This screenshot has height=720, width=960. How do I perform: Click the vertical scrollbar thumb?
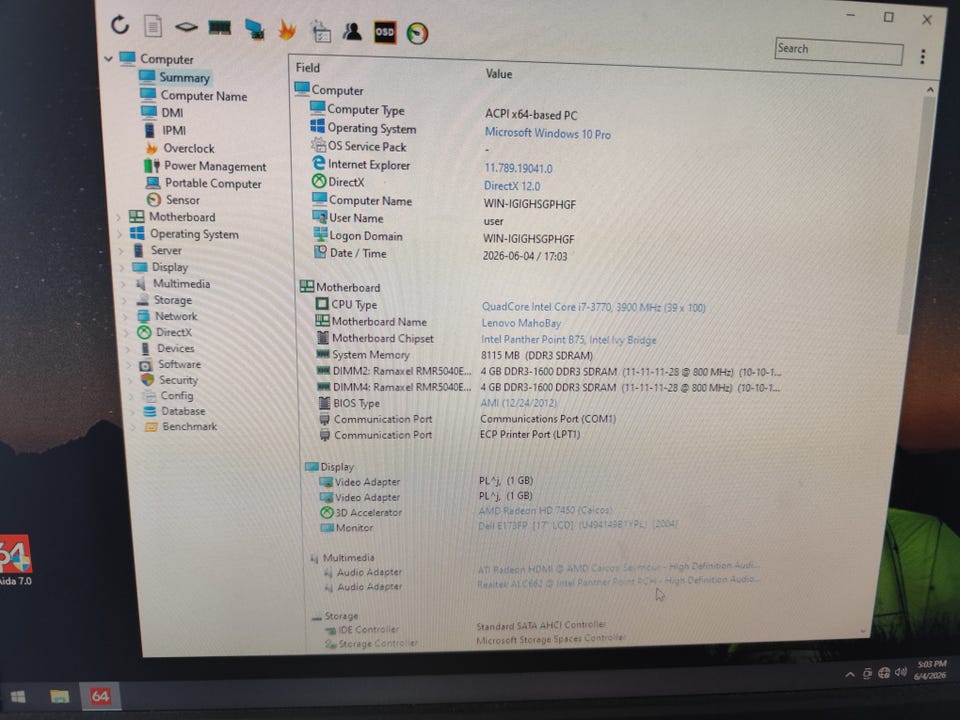tap(918, 214)
